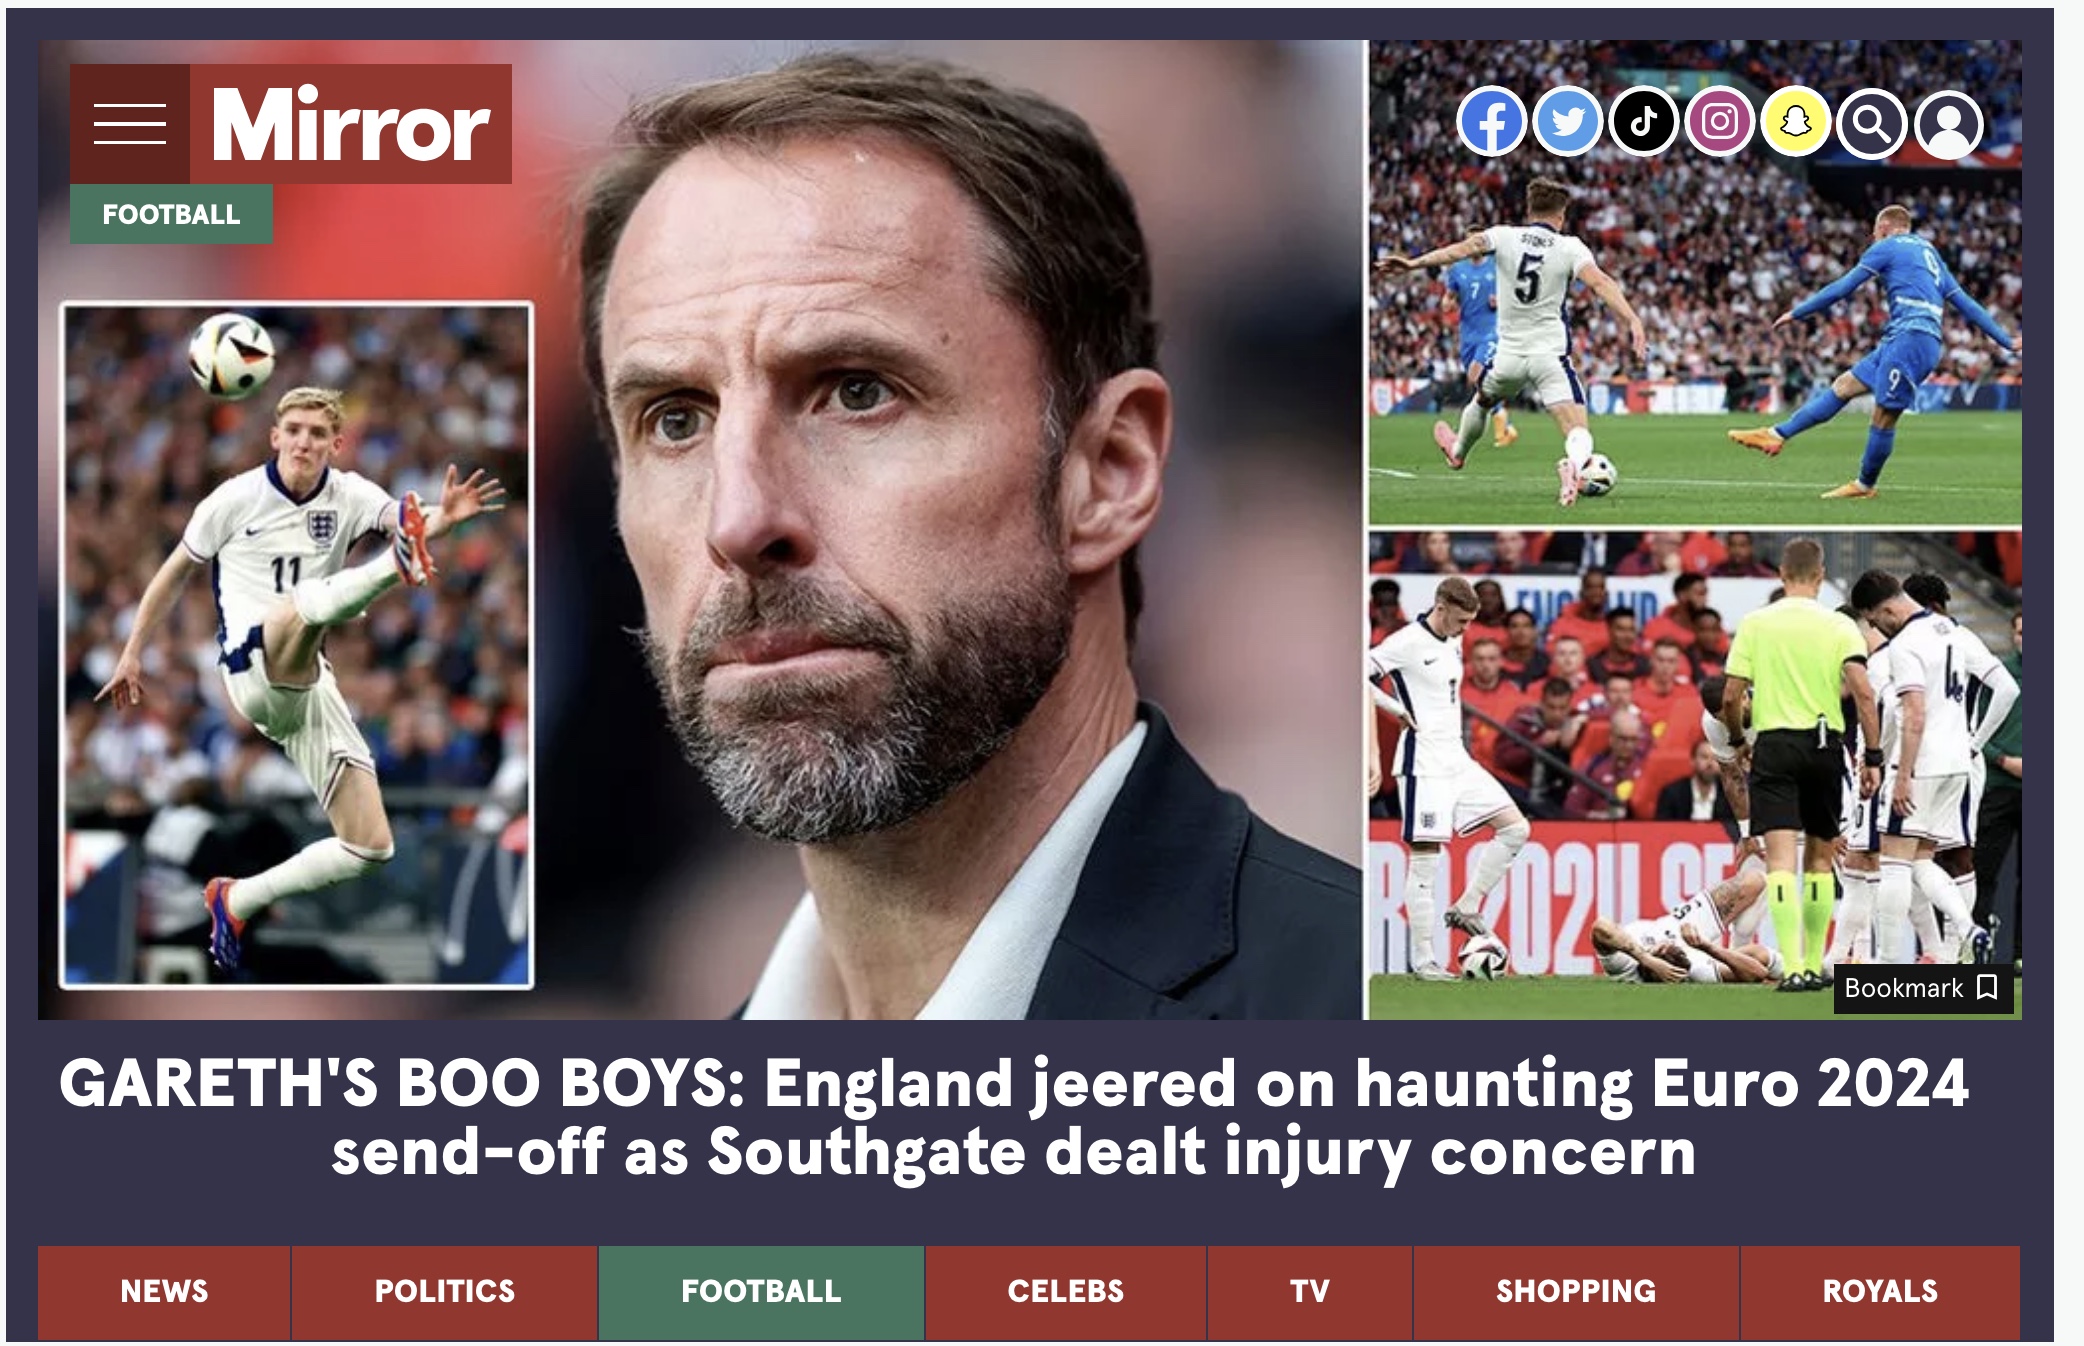
Task: View the number 11 player kicking thumbnail
Action: click(x=296, y=645)
